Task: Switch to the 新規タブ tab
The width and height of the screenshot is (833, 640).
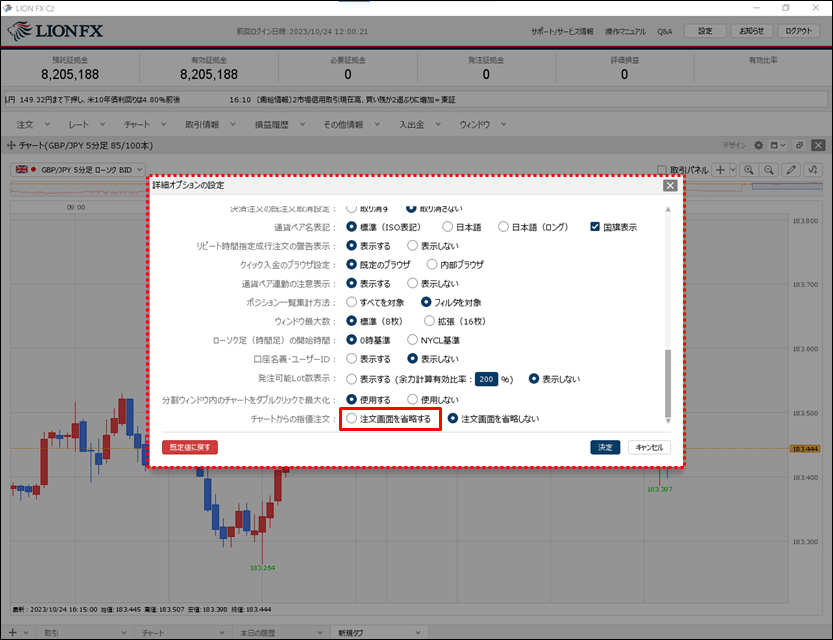Action: point(351,633)
